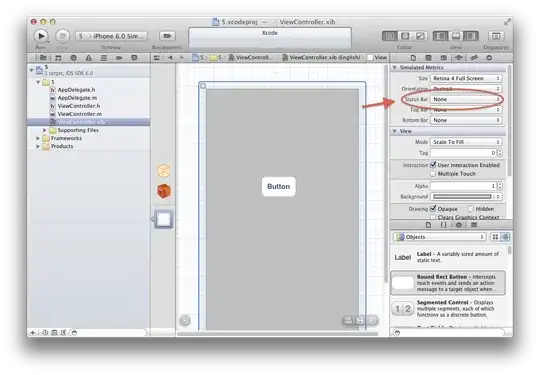
Task: Collapse the Simulated Metrics section
Action: point(395,67)
